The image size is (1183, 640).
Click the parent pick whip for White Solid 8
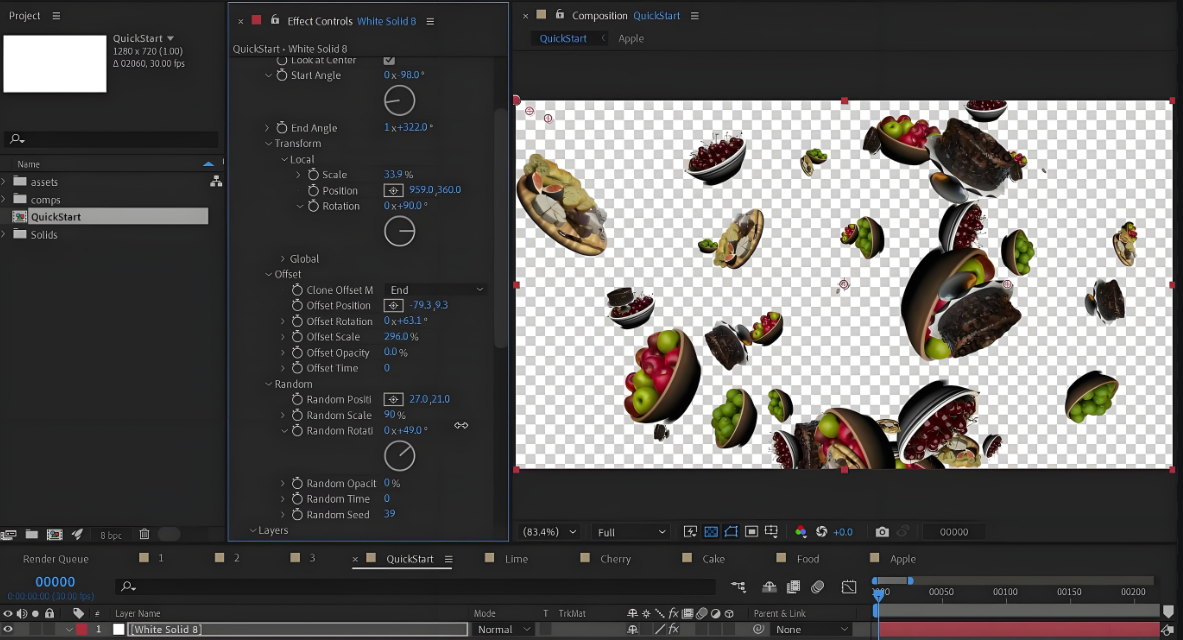point(758,629)
